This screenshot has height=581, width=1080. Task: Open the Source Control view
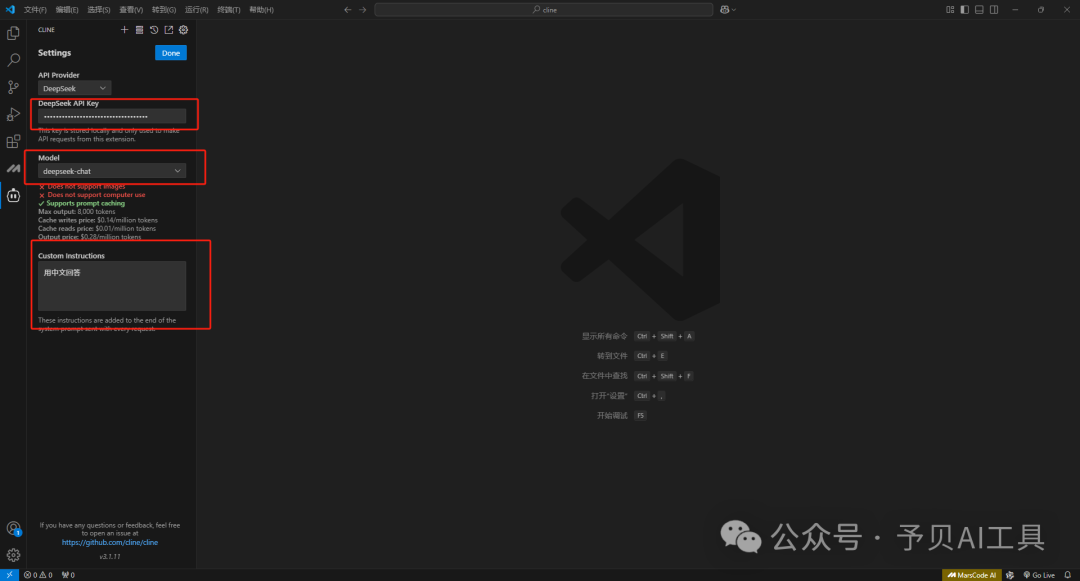[x=13, y=87]
